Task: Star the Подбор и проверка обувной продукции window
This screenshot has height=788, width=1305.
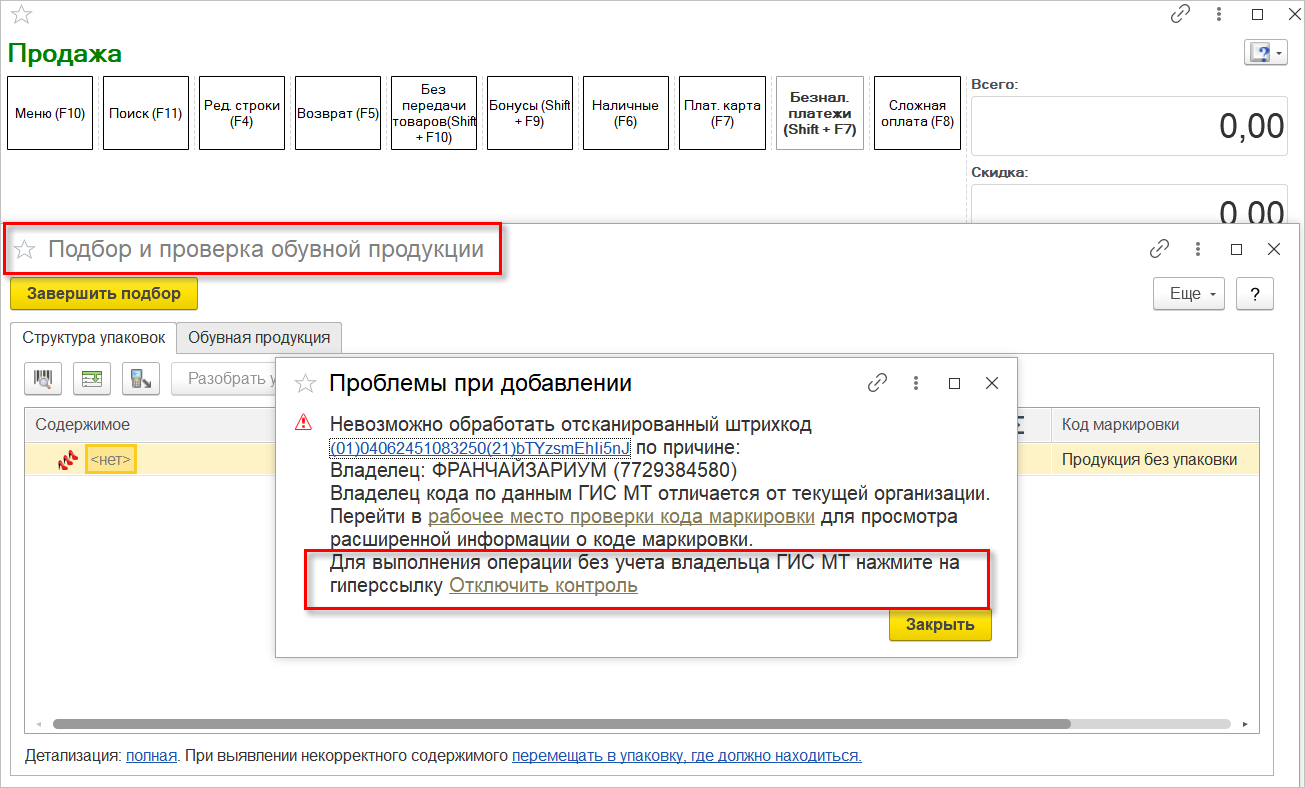Action: [24, 249]
